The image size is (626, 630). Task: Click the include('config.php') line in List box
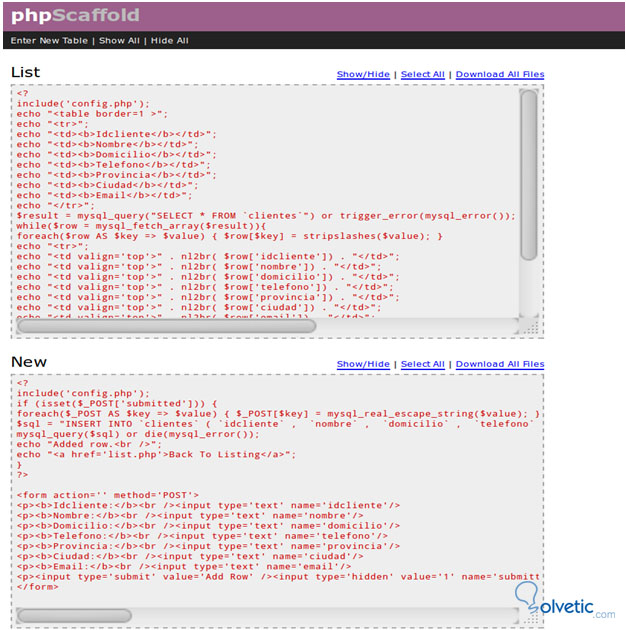(83, 104)
